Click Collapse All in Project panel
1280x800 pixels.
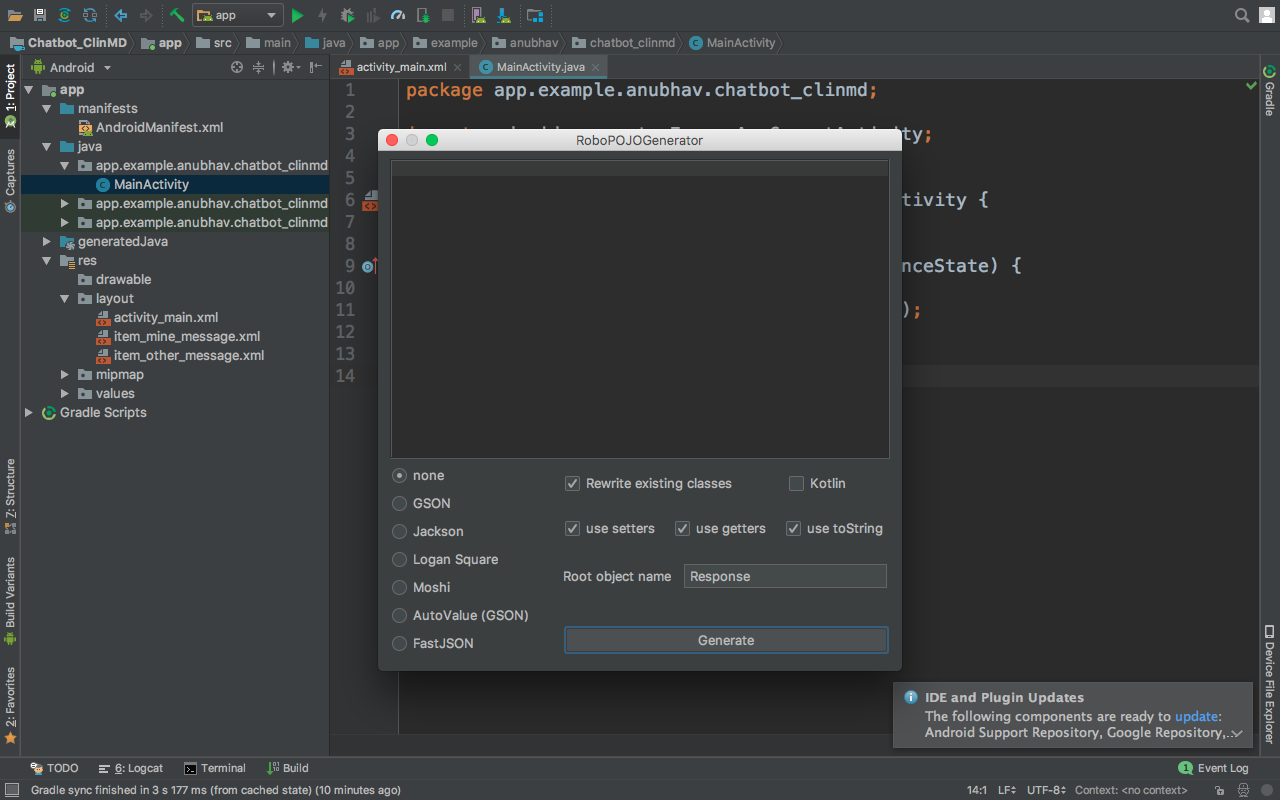258,67
